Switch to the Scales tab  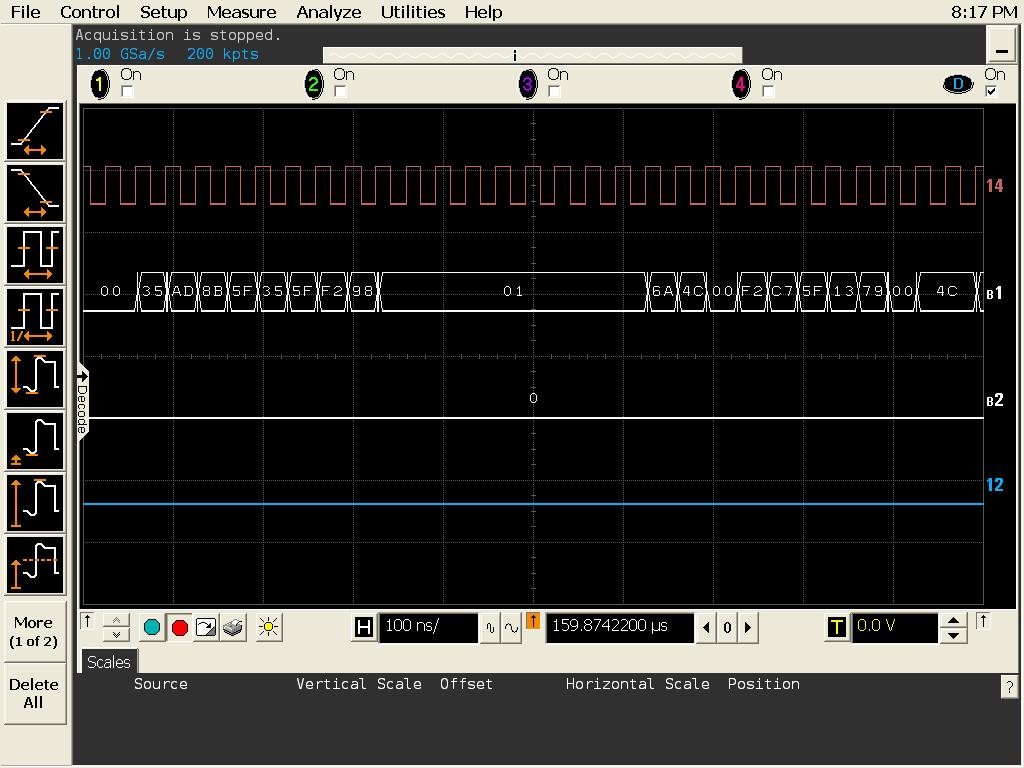click(108, 662)
